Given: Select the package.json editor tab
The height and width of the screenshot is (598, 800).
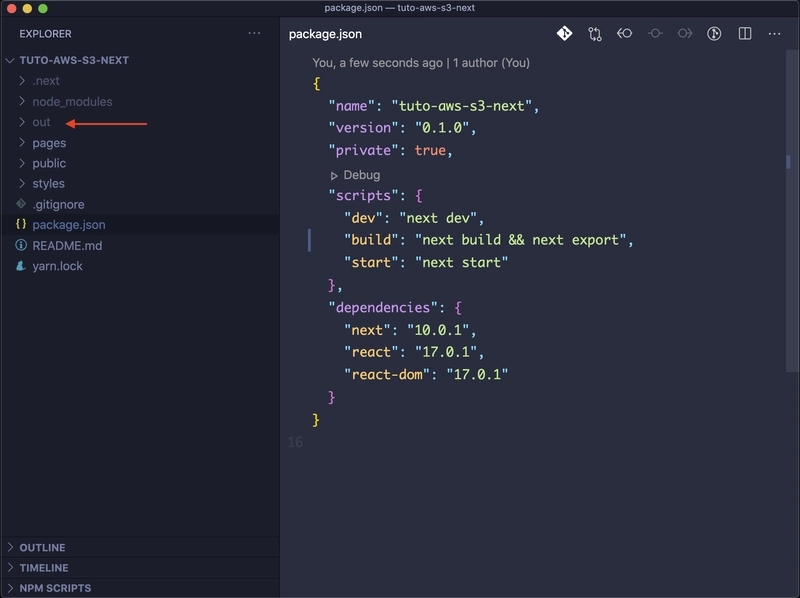Looking at the screenshot, I should (x=326, y=34).
